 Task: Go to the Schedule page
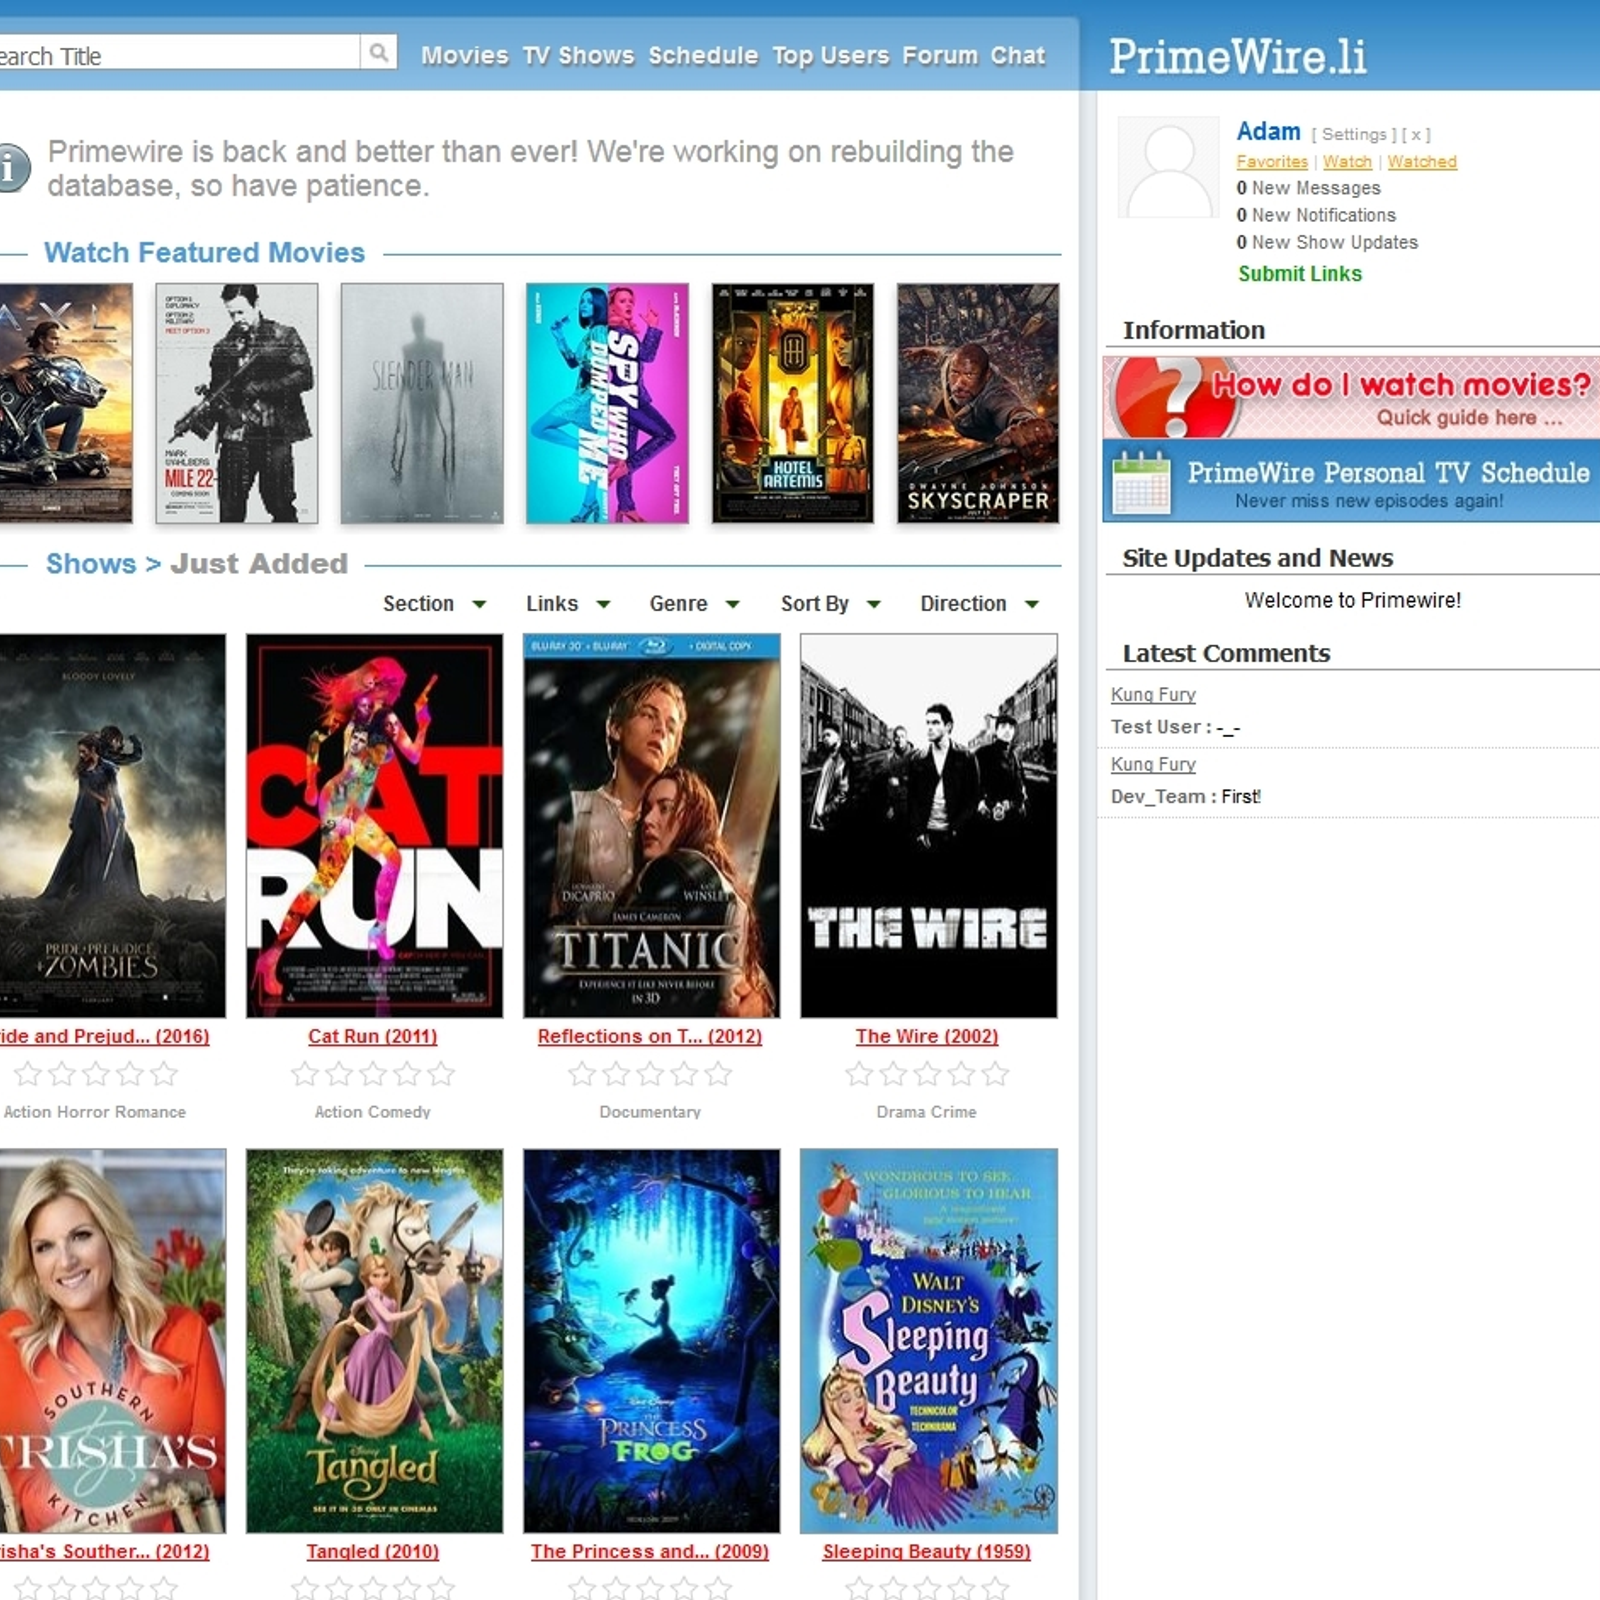(x=703, y=55)
